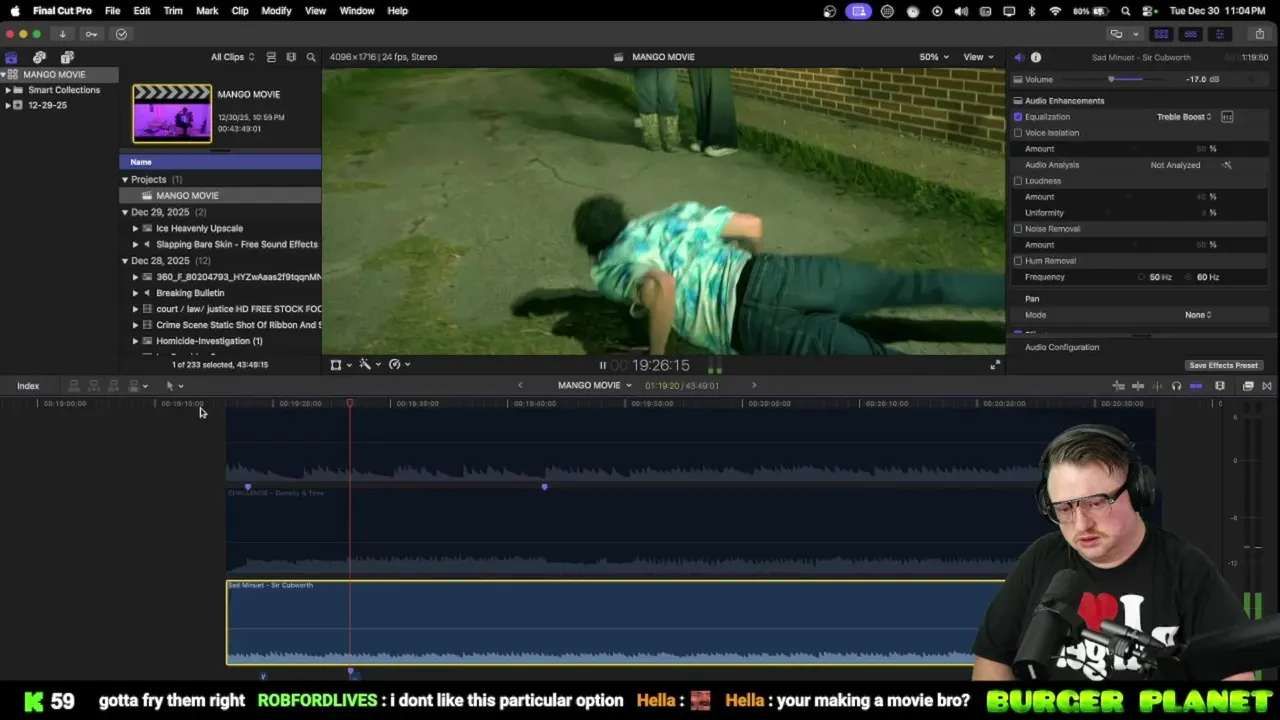Show the Transitions browser icon
Viewport: 1280px width, 720px height.
tap(1267, 386)
